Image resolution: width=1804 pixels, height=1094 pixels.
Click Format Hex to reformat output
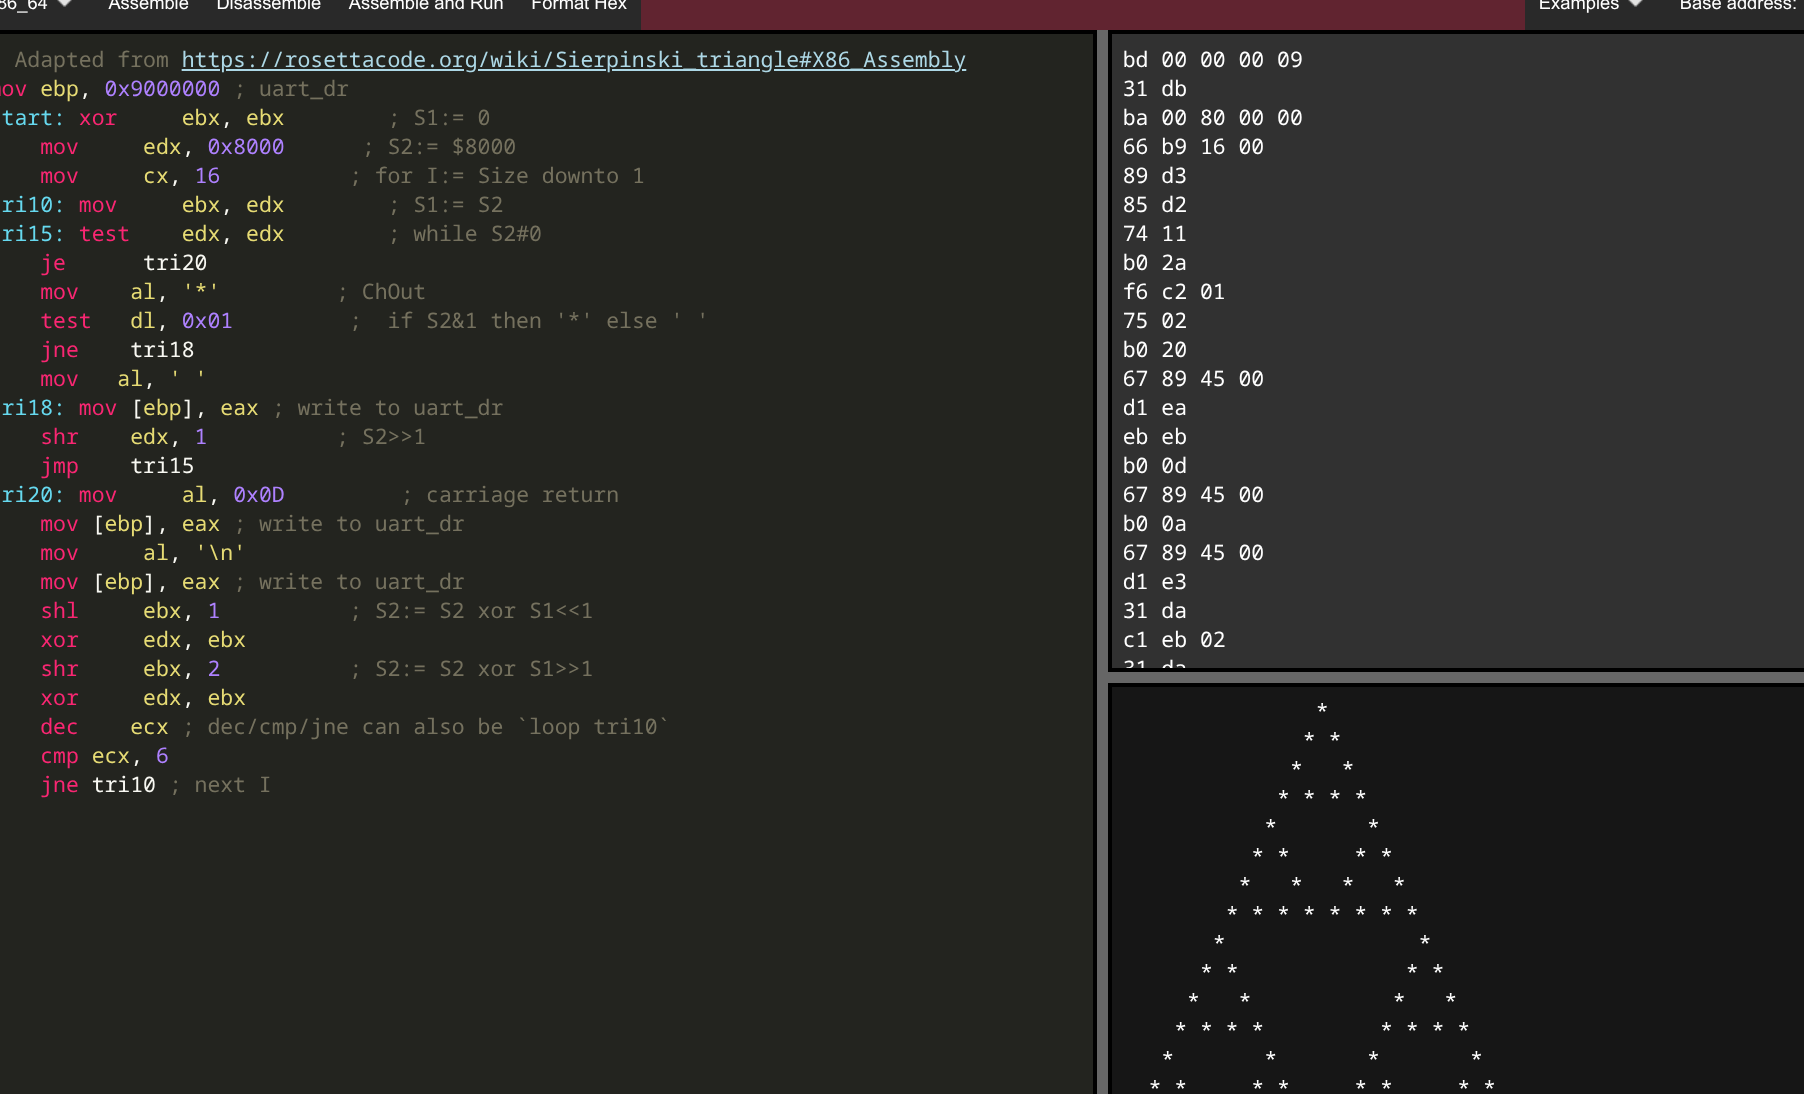(578, 6)
